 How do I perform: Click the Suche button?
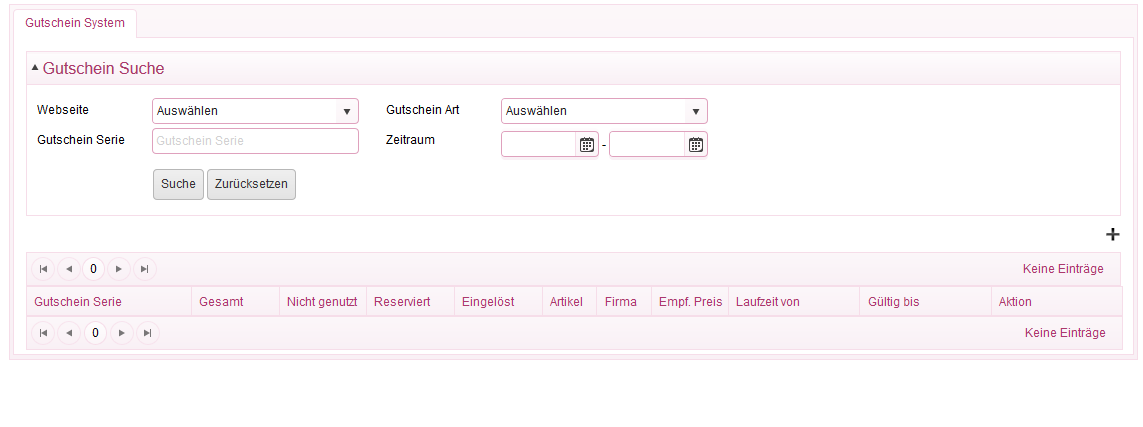click(179, 184)
